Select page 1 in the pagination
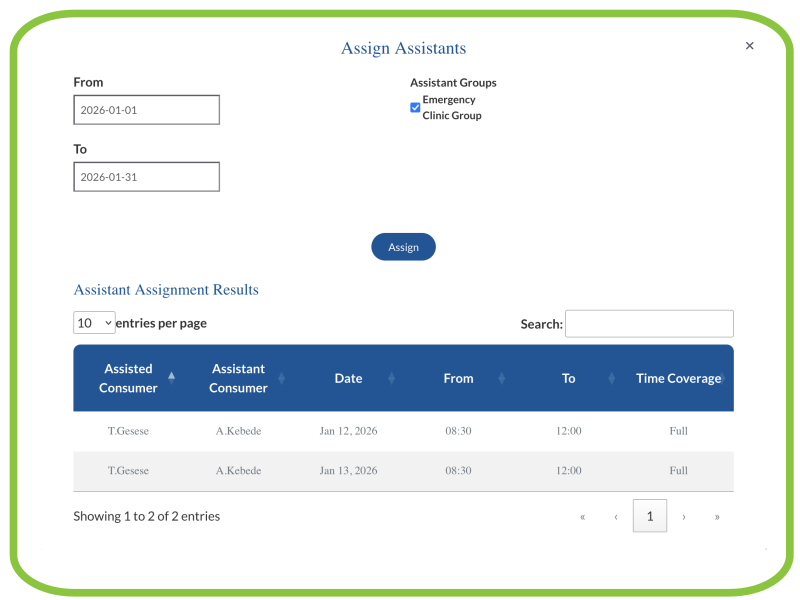The height and width of the screenshot is (600, 800). pyautogui.click(x=650, y=516)
